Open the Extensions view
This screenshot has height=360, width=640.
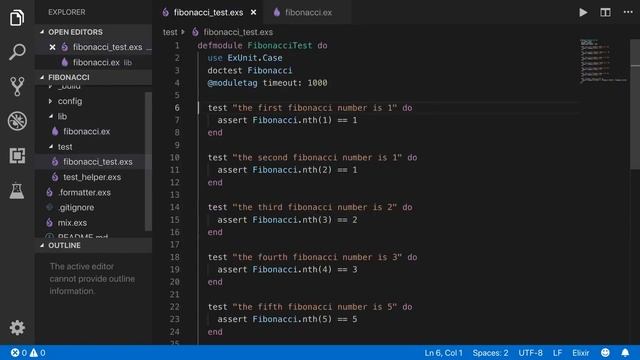(x=17, y=156)
